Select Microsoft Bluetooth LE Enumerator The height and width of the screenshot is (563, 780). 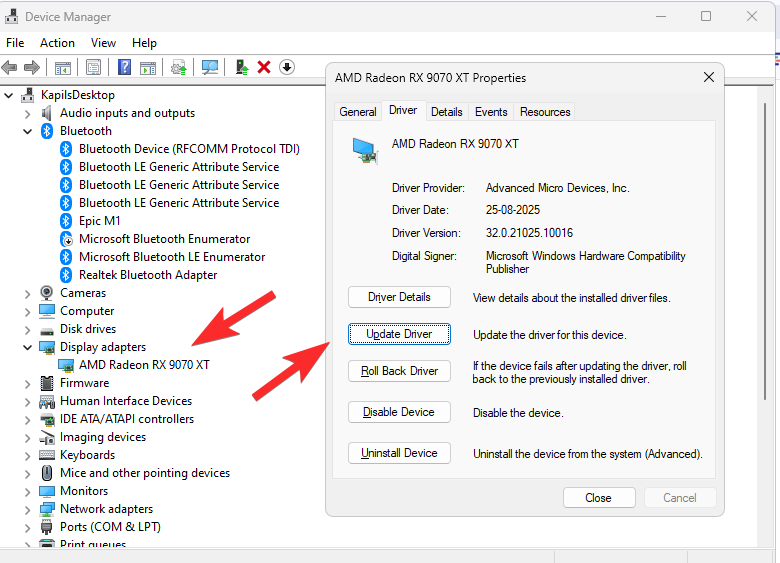click(172, 257)
